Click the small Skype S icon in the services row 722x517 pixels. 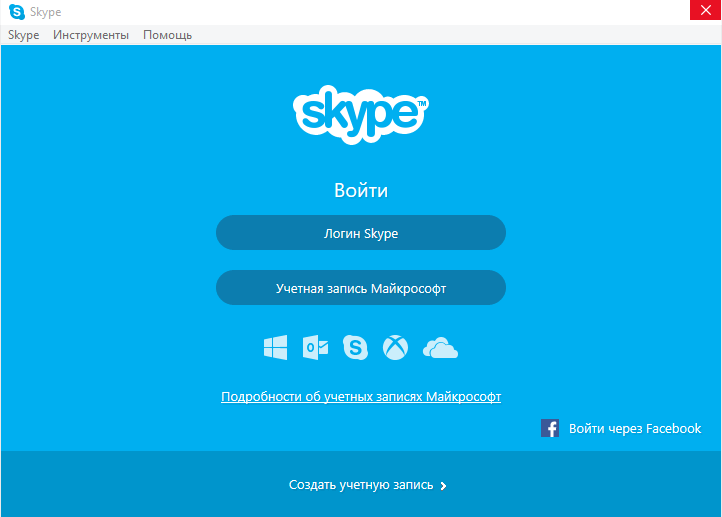pyautogui.click(x=355, y=347)
